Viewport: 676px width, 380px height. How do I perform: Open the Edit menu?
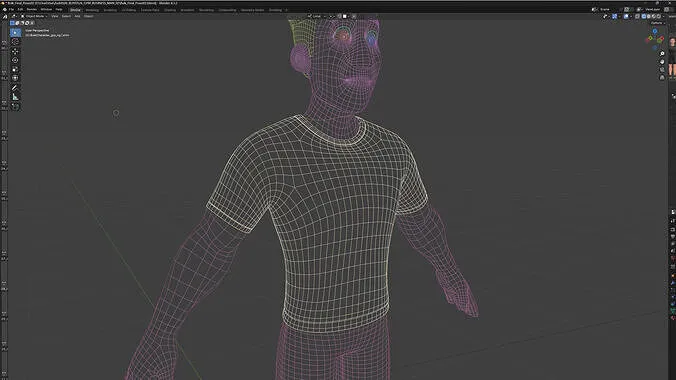tap(20, 9)
